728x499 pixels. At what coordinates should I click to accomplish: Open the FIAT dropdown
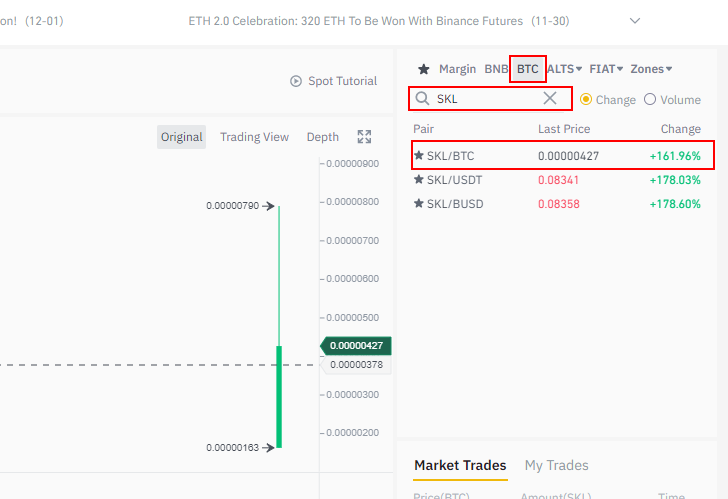[607, 69]
